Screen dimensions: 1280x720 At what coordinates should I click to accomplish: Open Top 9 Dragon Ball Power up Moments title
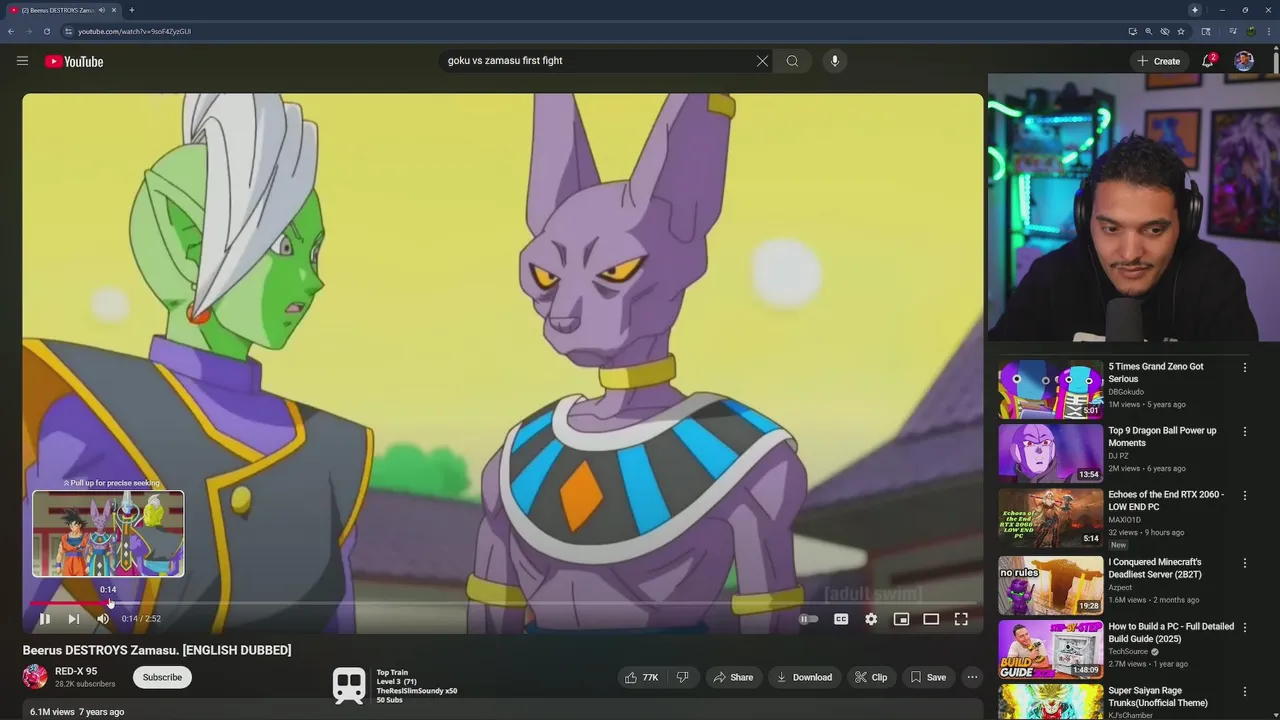(1162, 437)
